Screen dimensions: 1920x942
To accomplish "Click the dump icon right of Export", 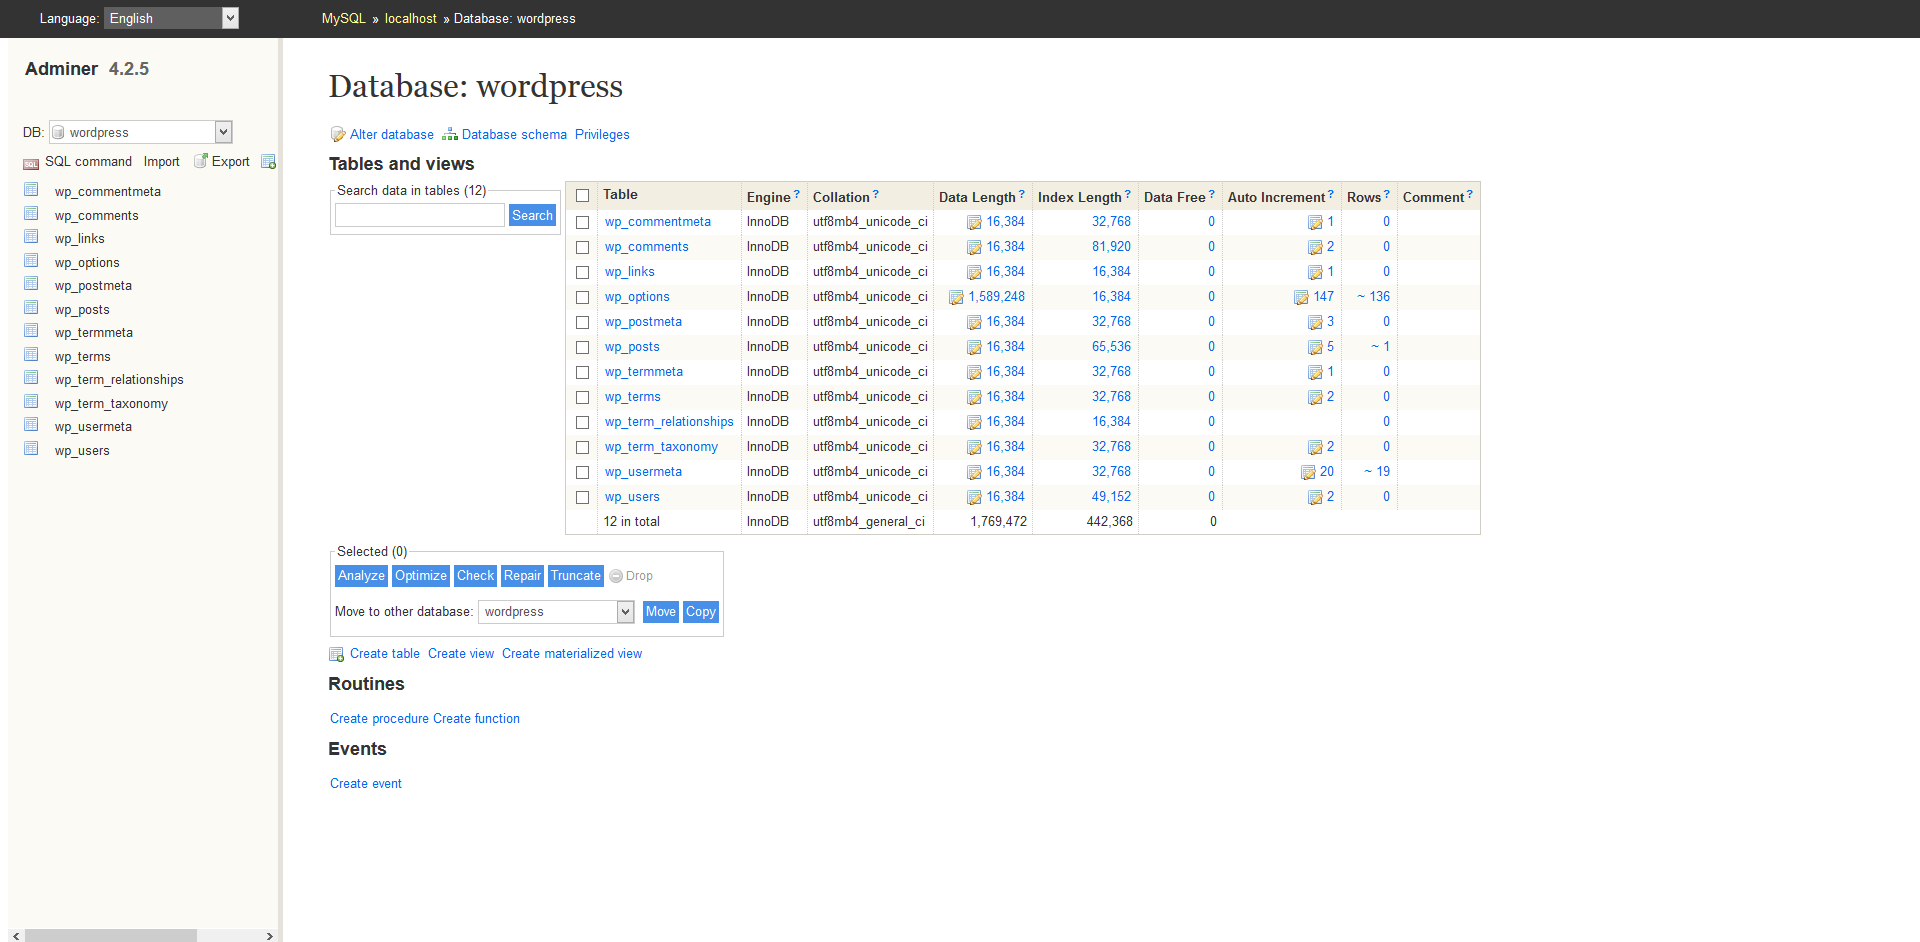I will [x=268, y=160].
